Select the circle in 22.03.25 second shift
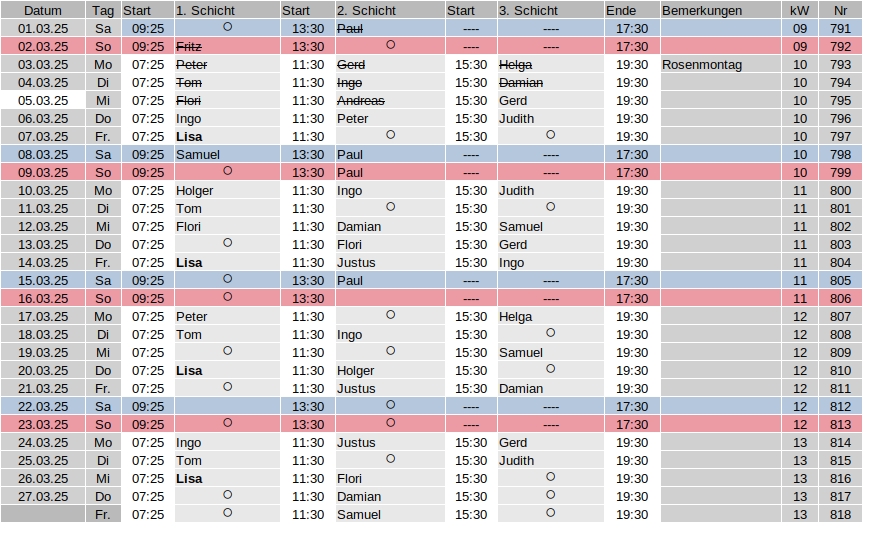870x548 pixels. coord(391,404)
